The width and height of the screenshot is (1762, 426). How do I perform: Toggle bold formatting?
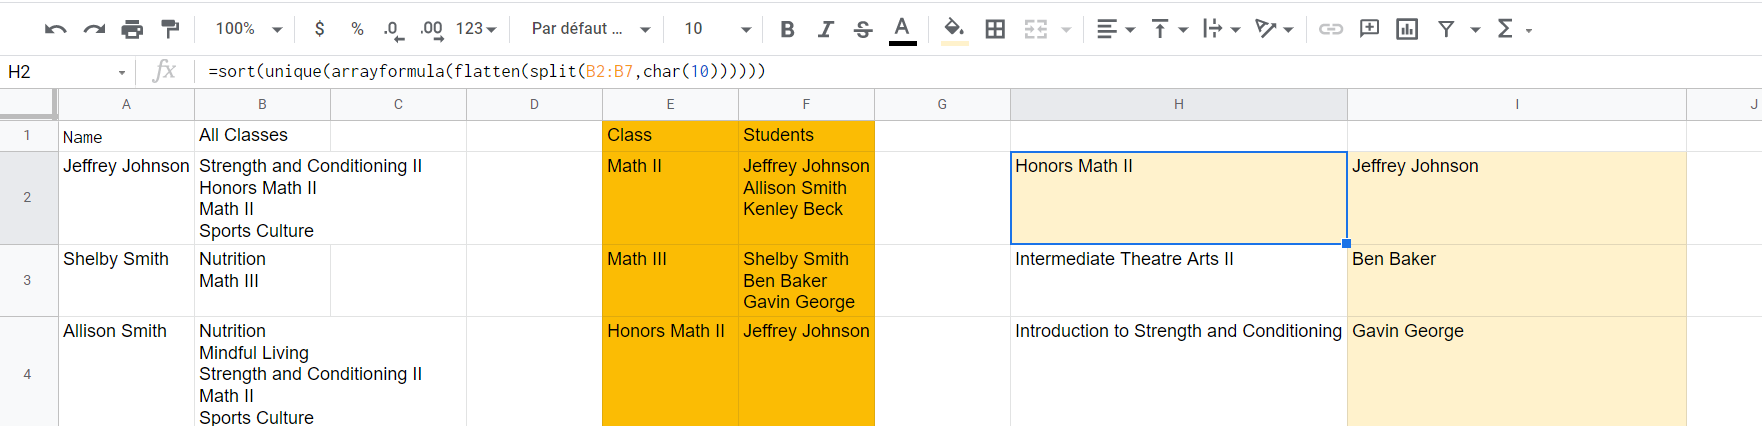pyautogui.click(x=787, y=29)
